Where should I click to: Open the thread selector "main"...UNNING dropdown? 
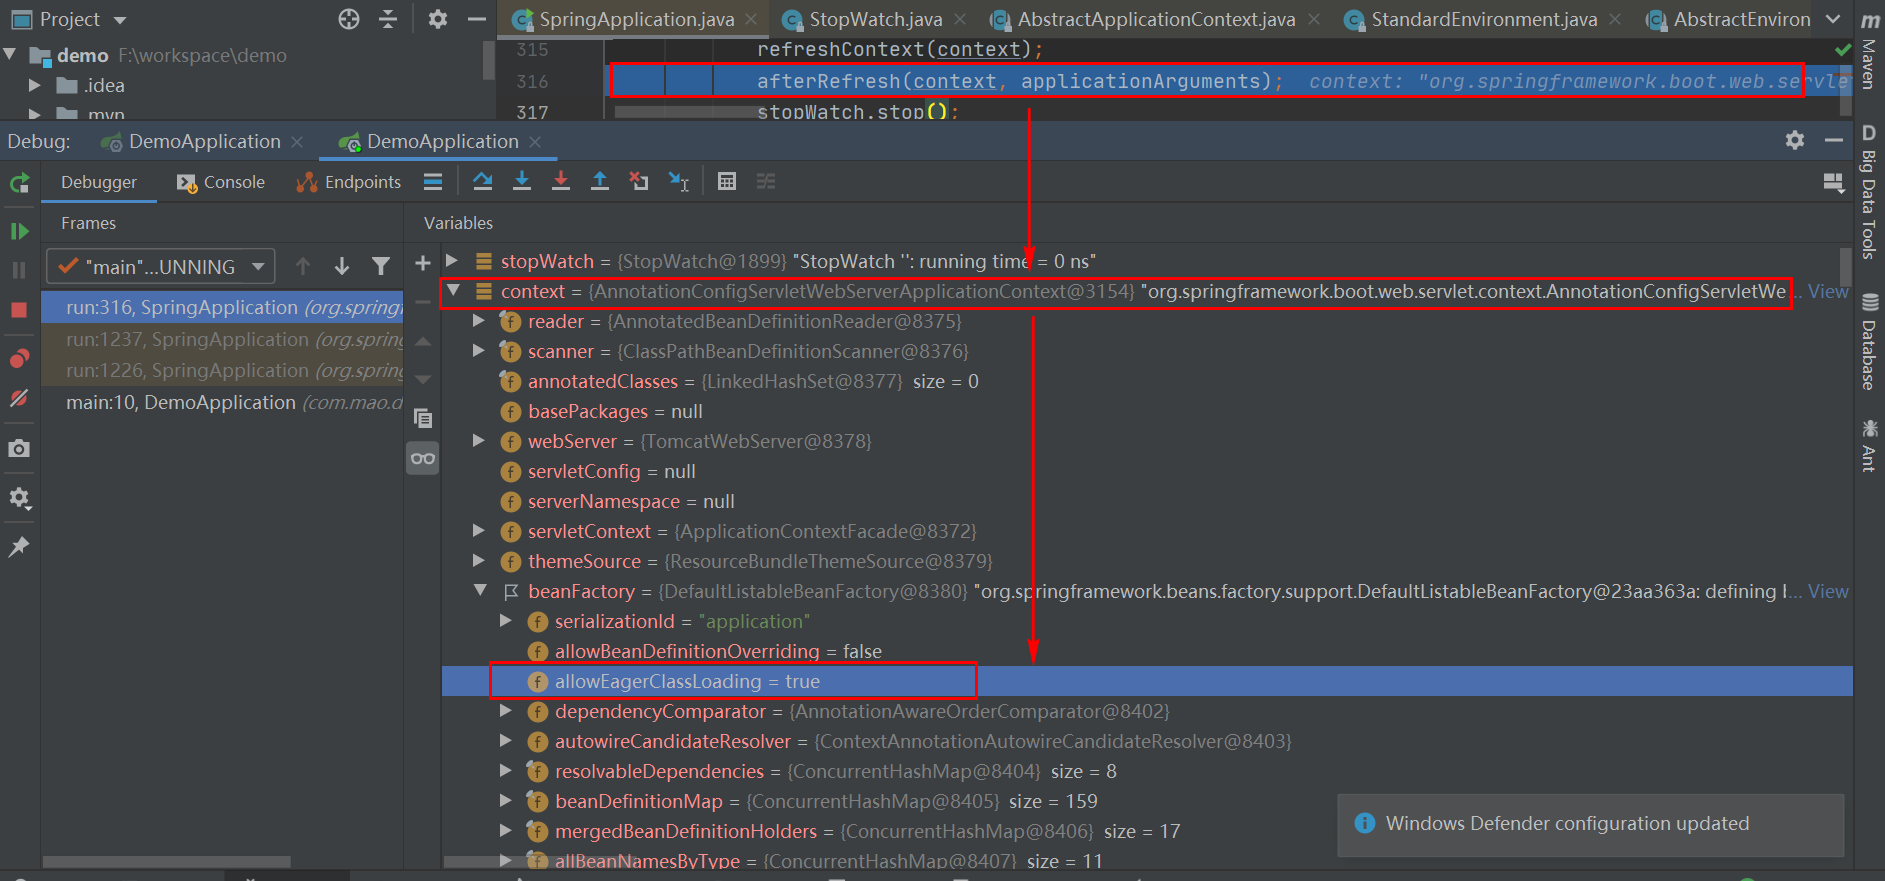point(160,267)
